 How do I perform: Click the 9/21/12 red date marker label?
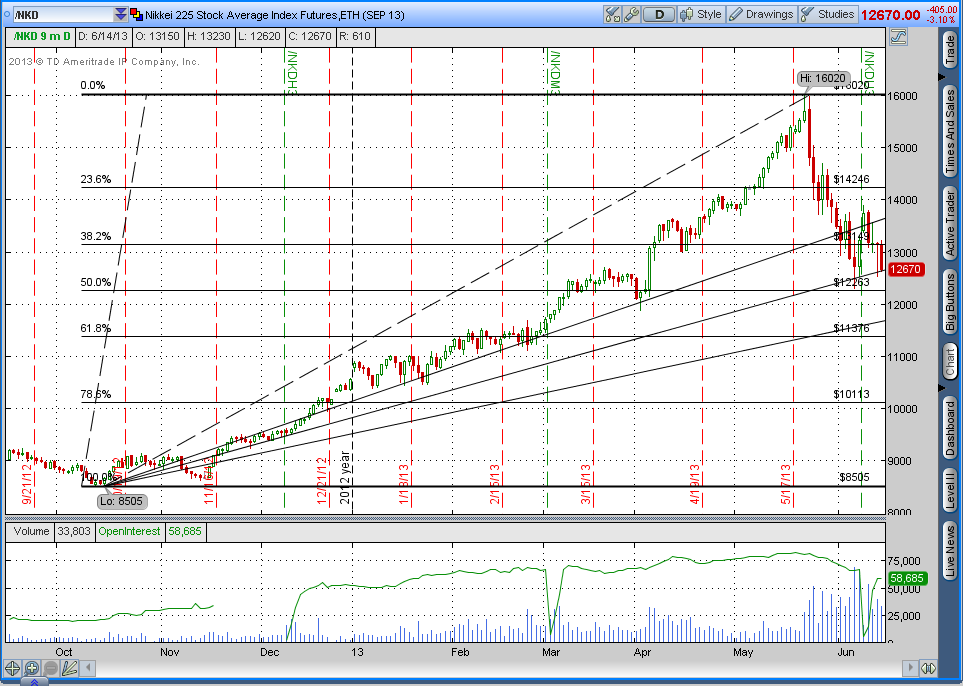coord(27,485)
